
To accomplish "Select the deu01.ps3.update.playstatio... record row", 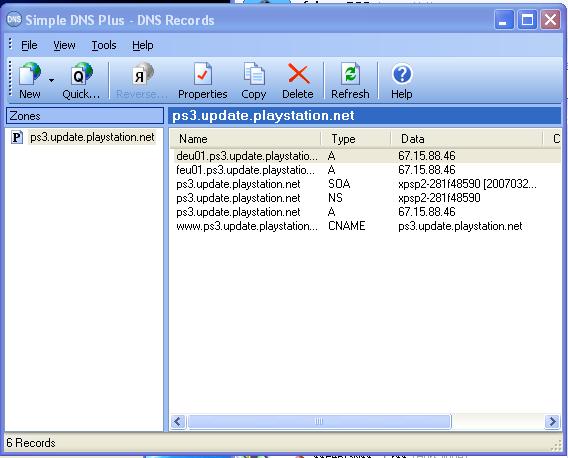I will click(x=366, y=156).
